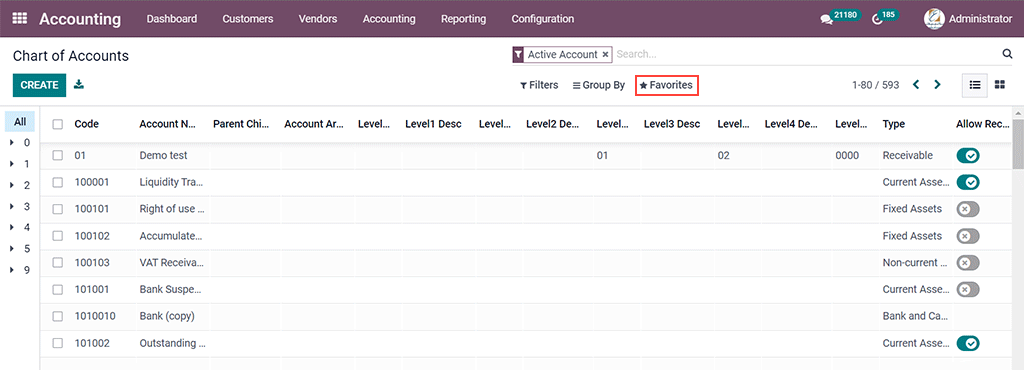Open the Filters dropdown

(539, 85)
